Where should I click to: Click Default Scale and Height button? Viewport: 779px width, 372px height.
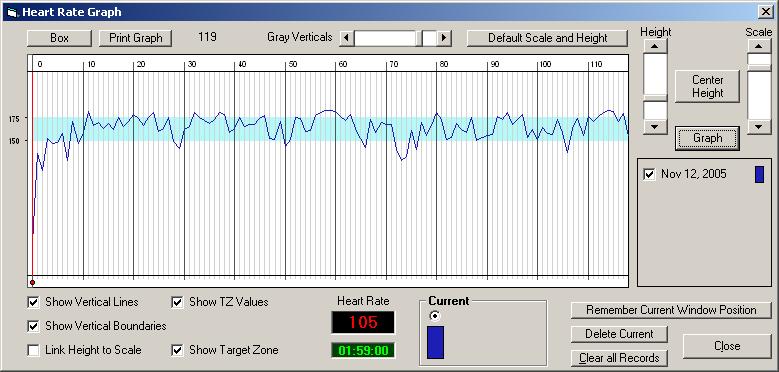coord(547,38)
